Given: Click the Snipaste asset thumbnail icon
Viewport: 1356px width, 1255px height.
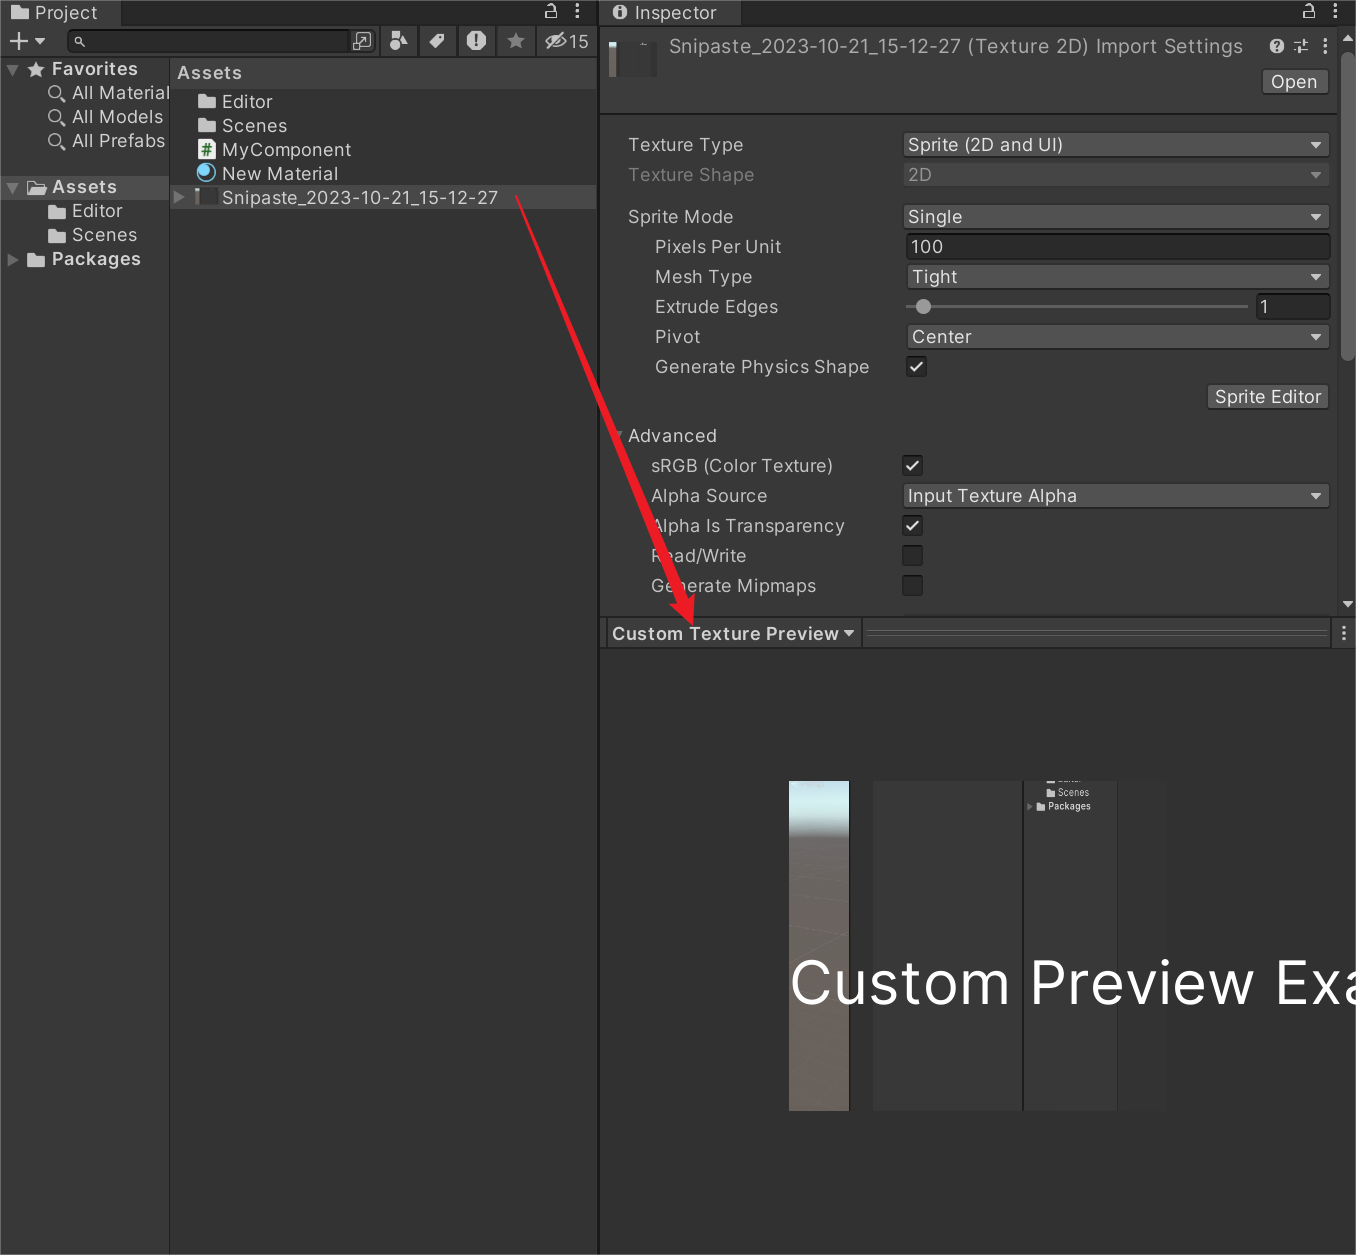Looking at the screenshot, I should pos(207,198).
